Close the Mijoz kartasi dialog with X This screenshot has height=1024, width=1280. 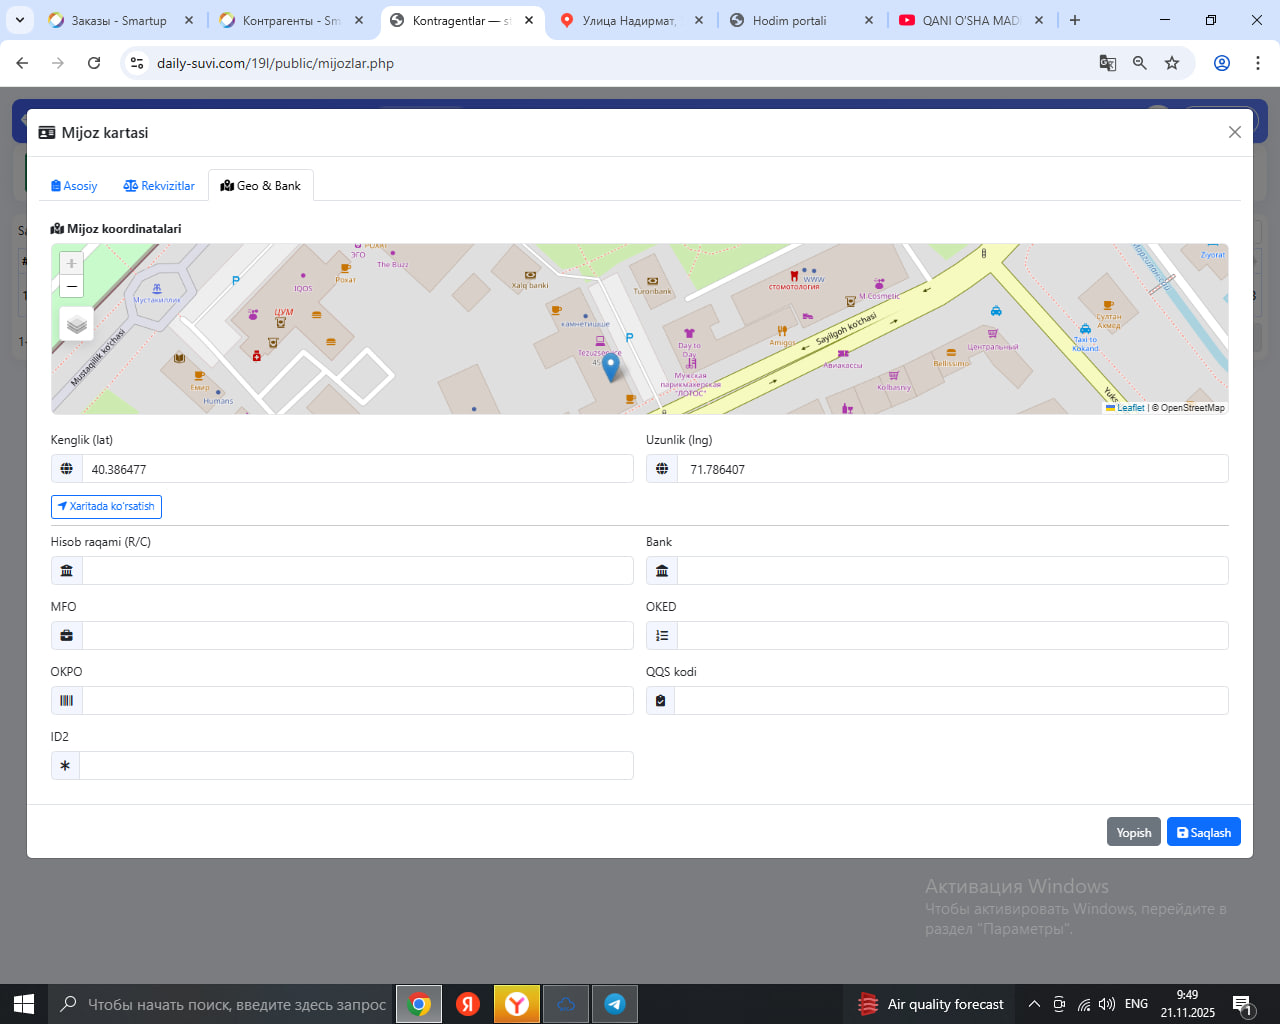pyautogui.click(x=1234, y=132)
